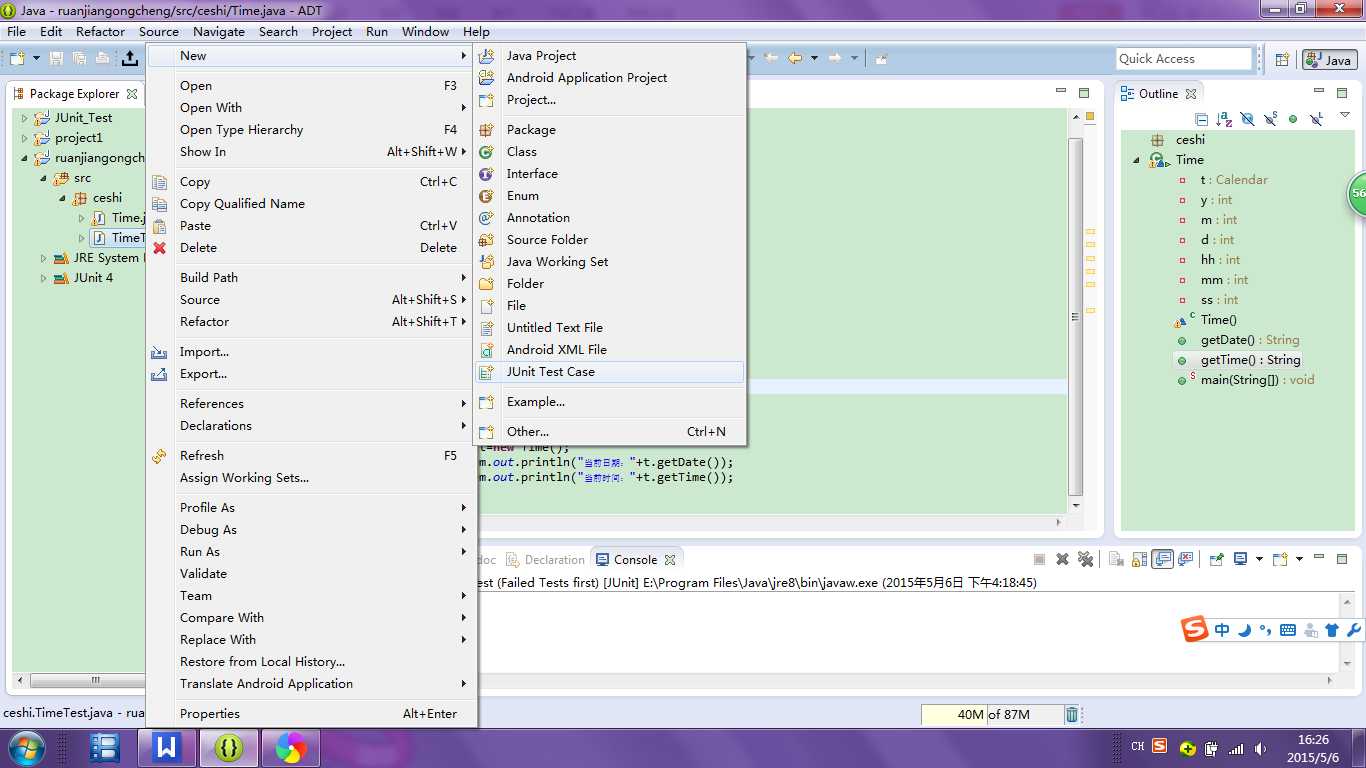Click Collapse All icon in Outline
This screenshot has height=768, width=1366.
(1202, 119)
